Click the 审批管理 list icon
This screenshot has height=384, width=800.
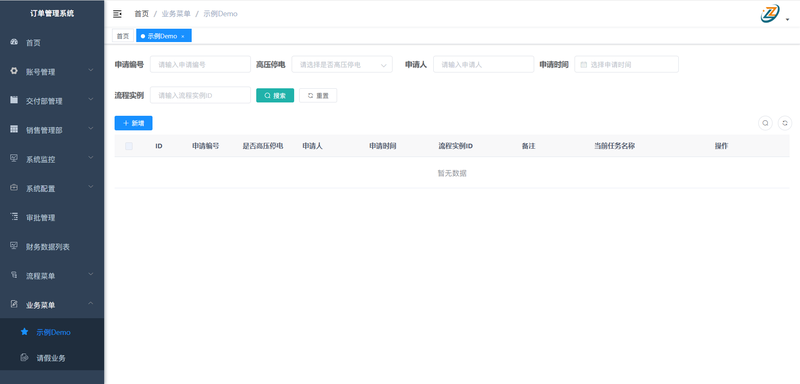14,217
